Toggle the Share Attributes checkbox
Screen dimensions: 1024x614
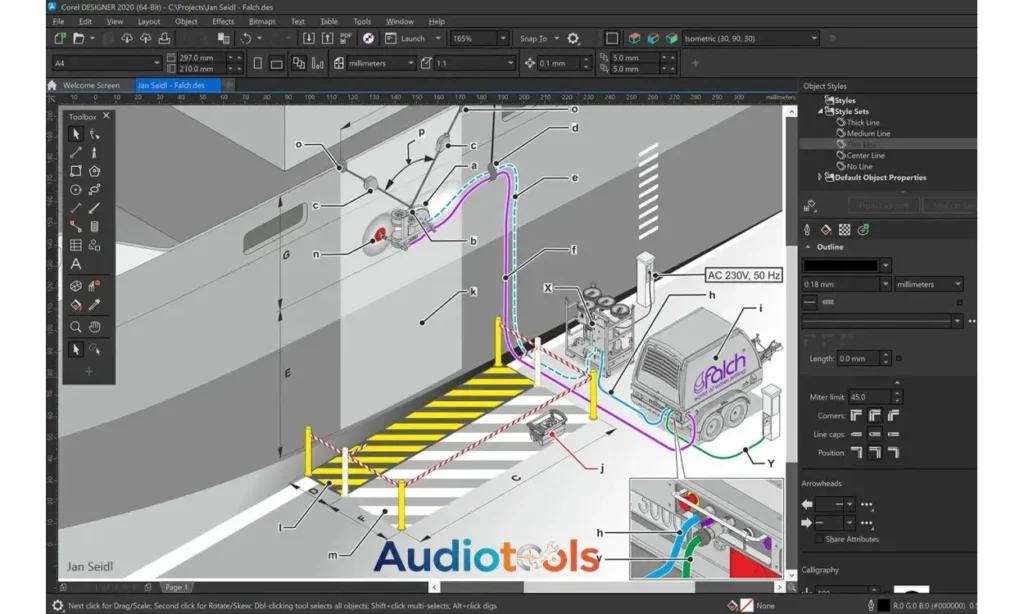(x=819, y=538)
